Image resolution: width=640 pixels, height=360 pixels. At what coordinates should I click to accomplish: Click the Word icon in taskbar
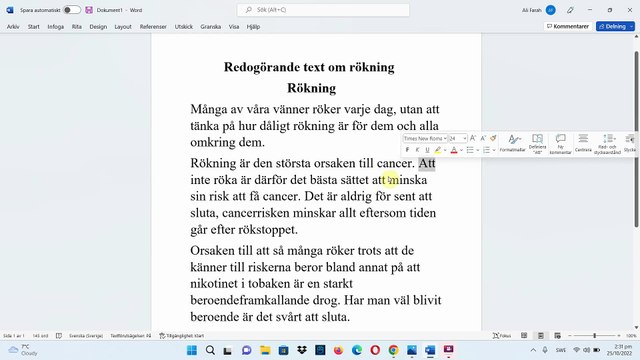[430, 350]
